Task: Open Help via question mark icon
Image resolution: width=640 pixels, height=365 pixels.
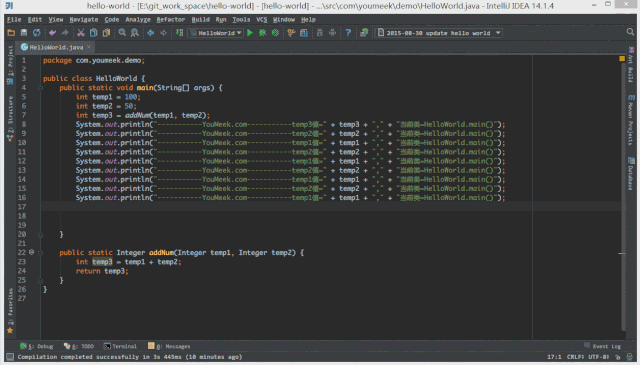Action: pyautogui.click(x=348, y=33)
